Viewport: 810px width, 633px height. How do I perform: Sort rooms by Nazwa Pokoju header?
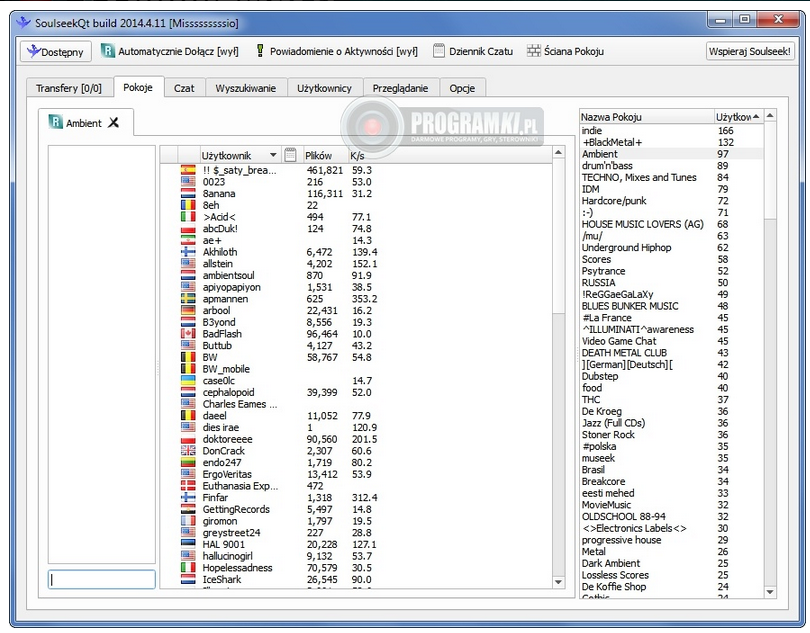(x=646, y=117)
